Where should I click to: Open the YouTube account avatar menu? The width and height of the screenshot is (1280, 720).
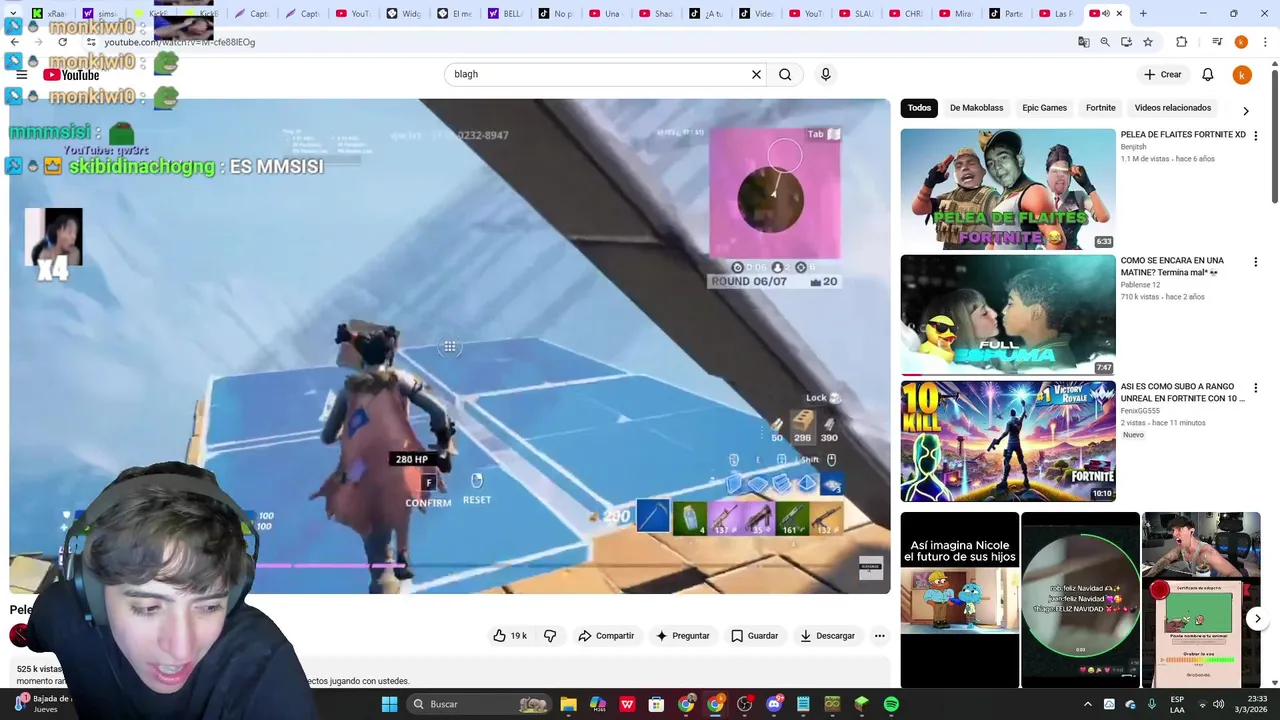click(1241, 75)
